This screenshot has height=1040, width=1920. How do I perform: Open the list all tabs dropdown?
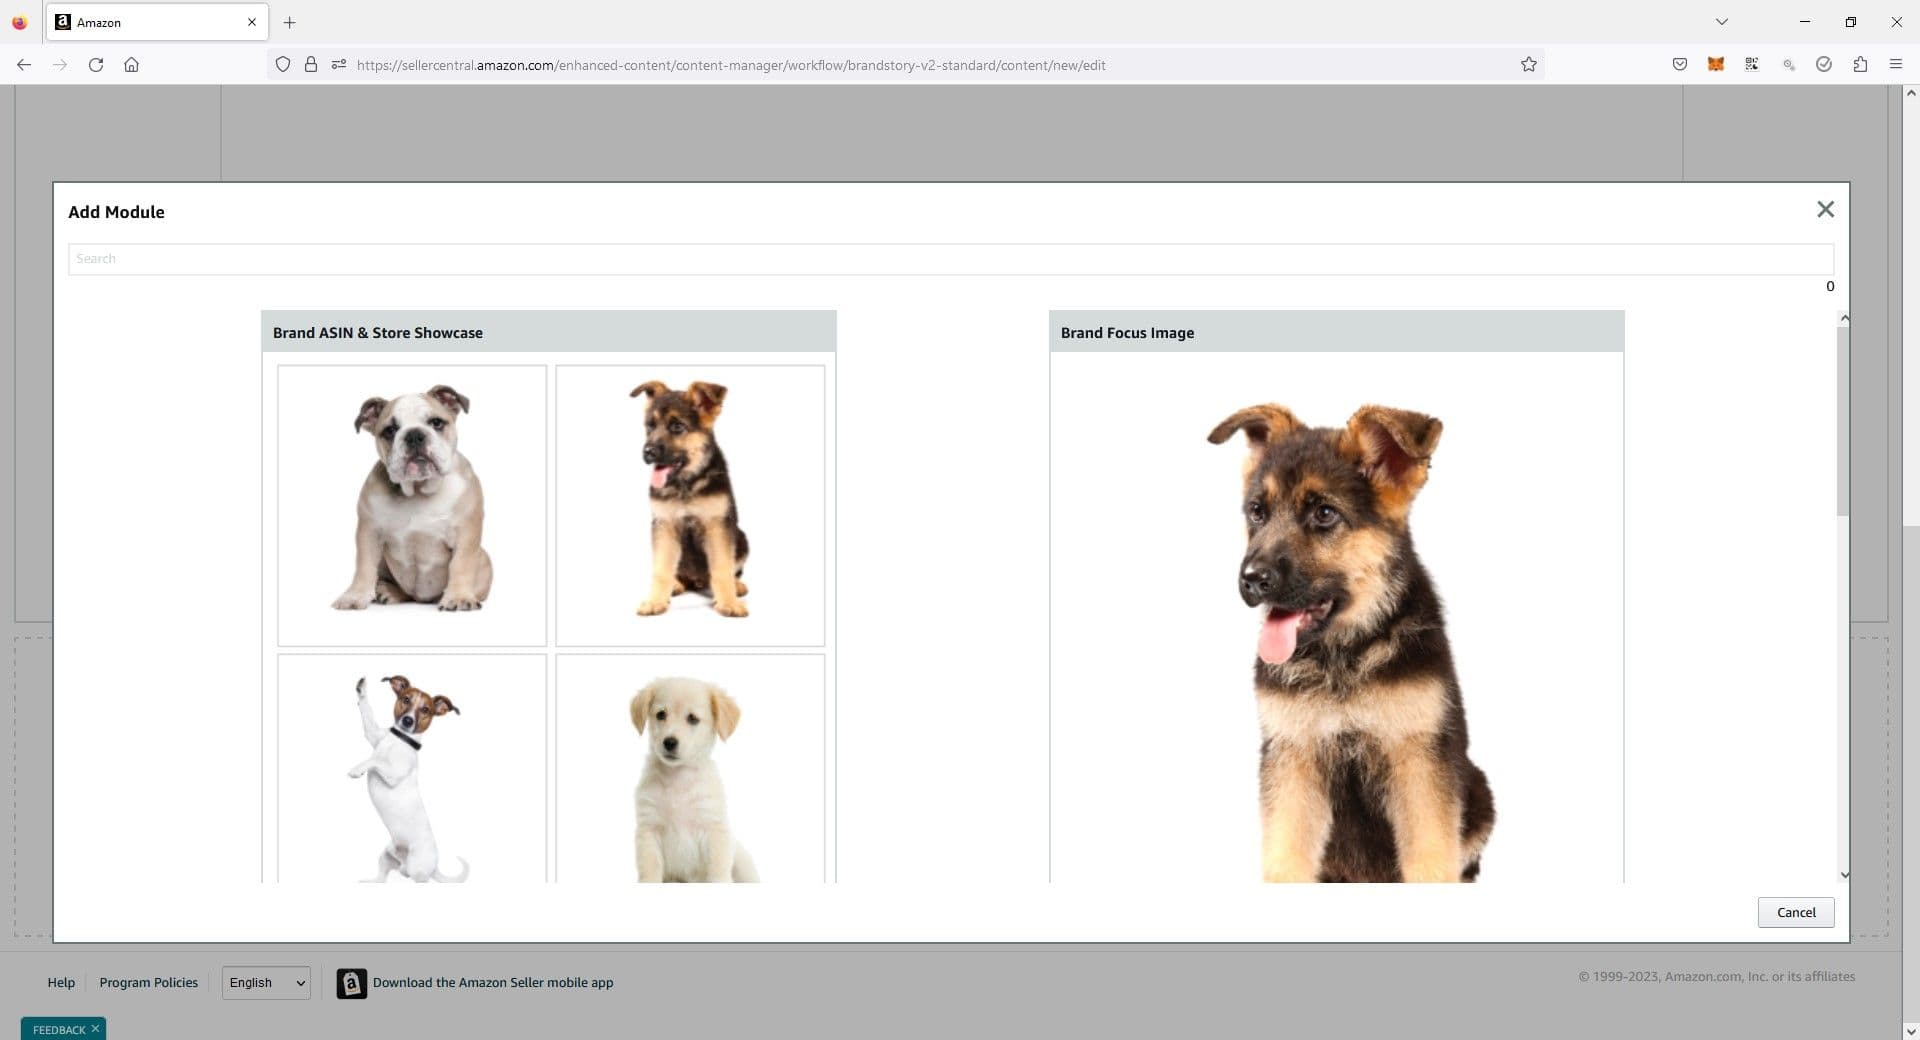[1721, 22]
